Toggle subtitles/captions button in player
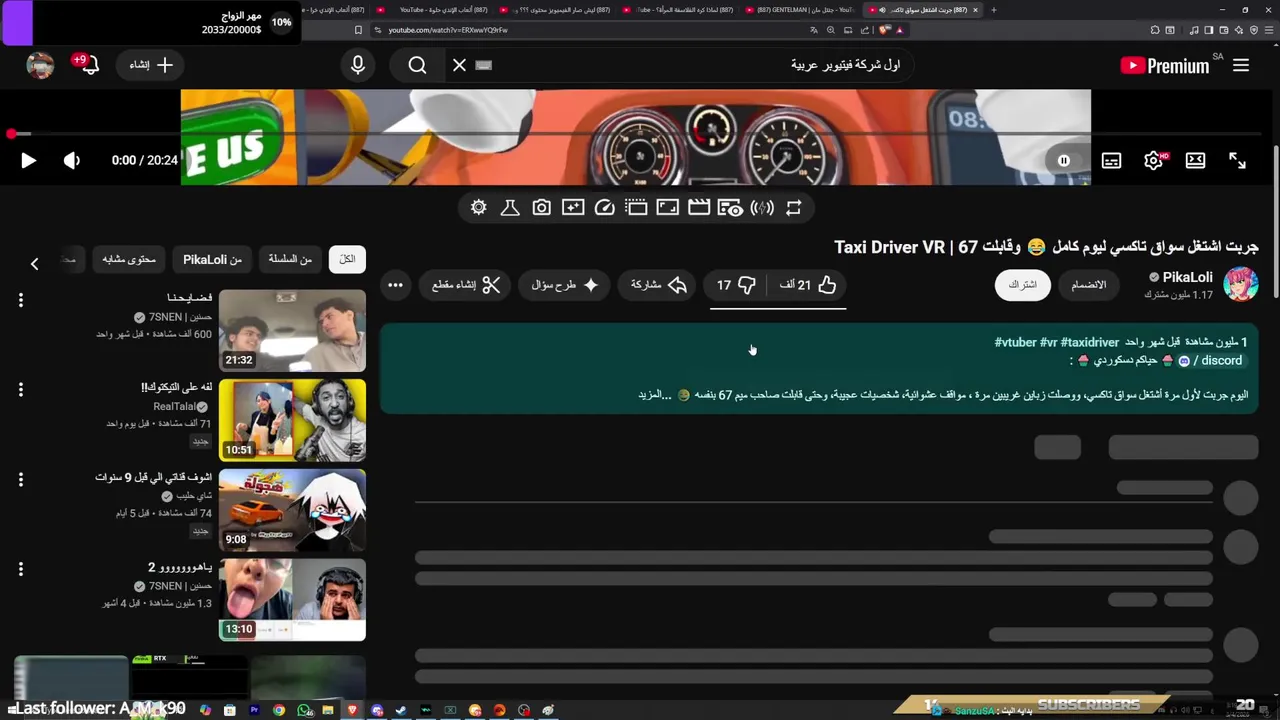Screen dimensions: 1280x720 pyautogui.click(x=1111, y=160)
